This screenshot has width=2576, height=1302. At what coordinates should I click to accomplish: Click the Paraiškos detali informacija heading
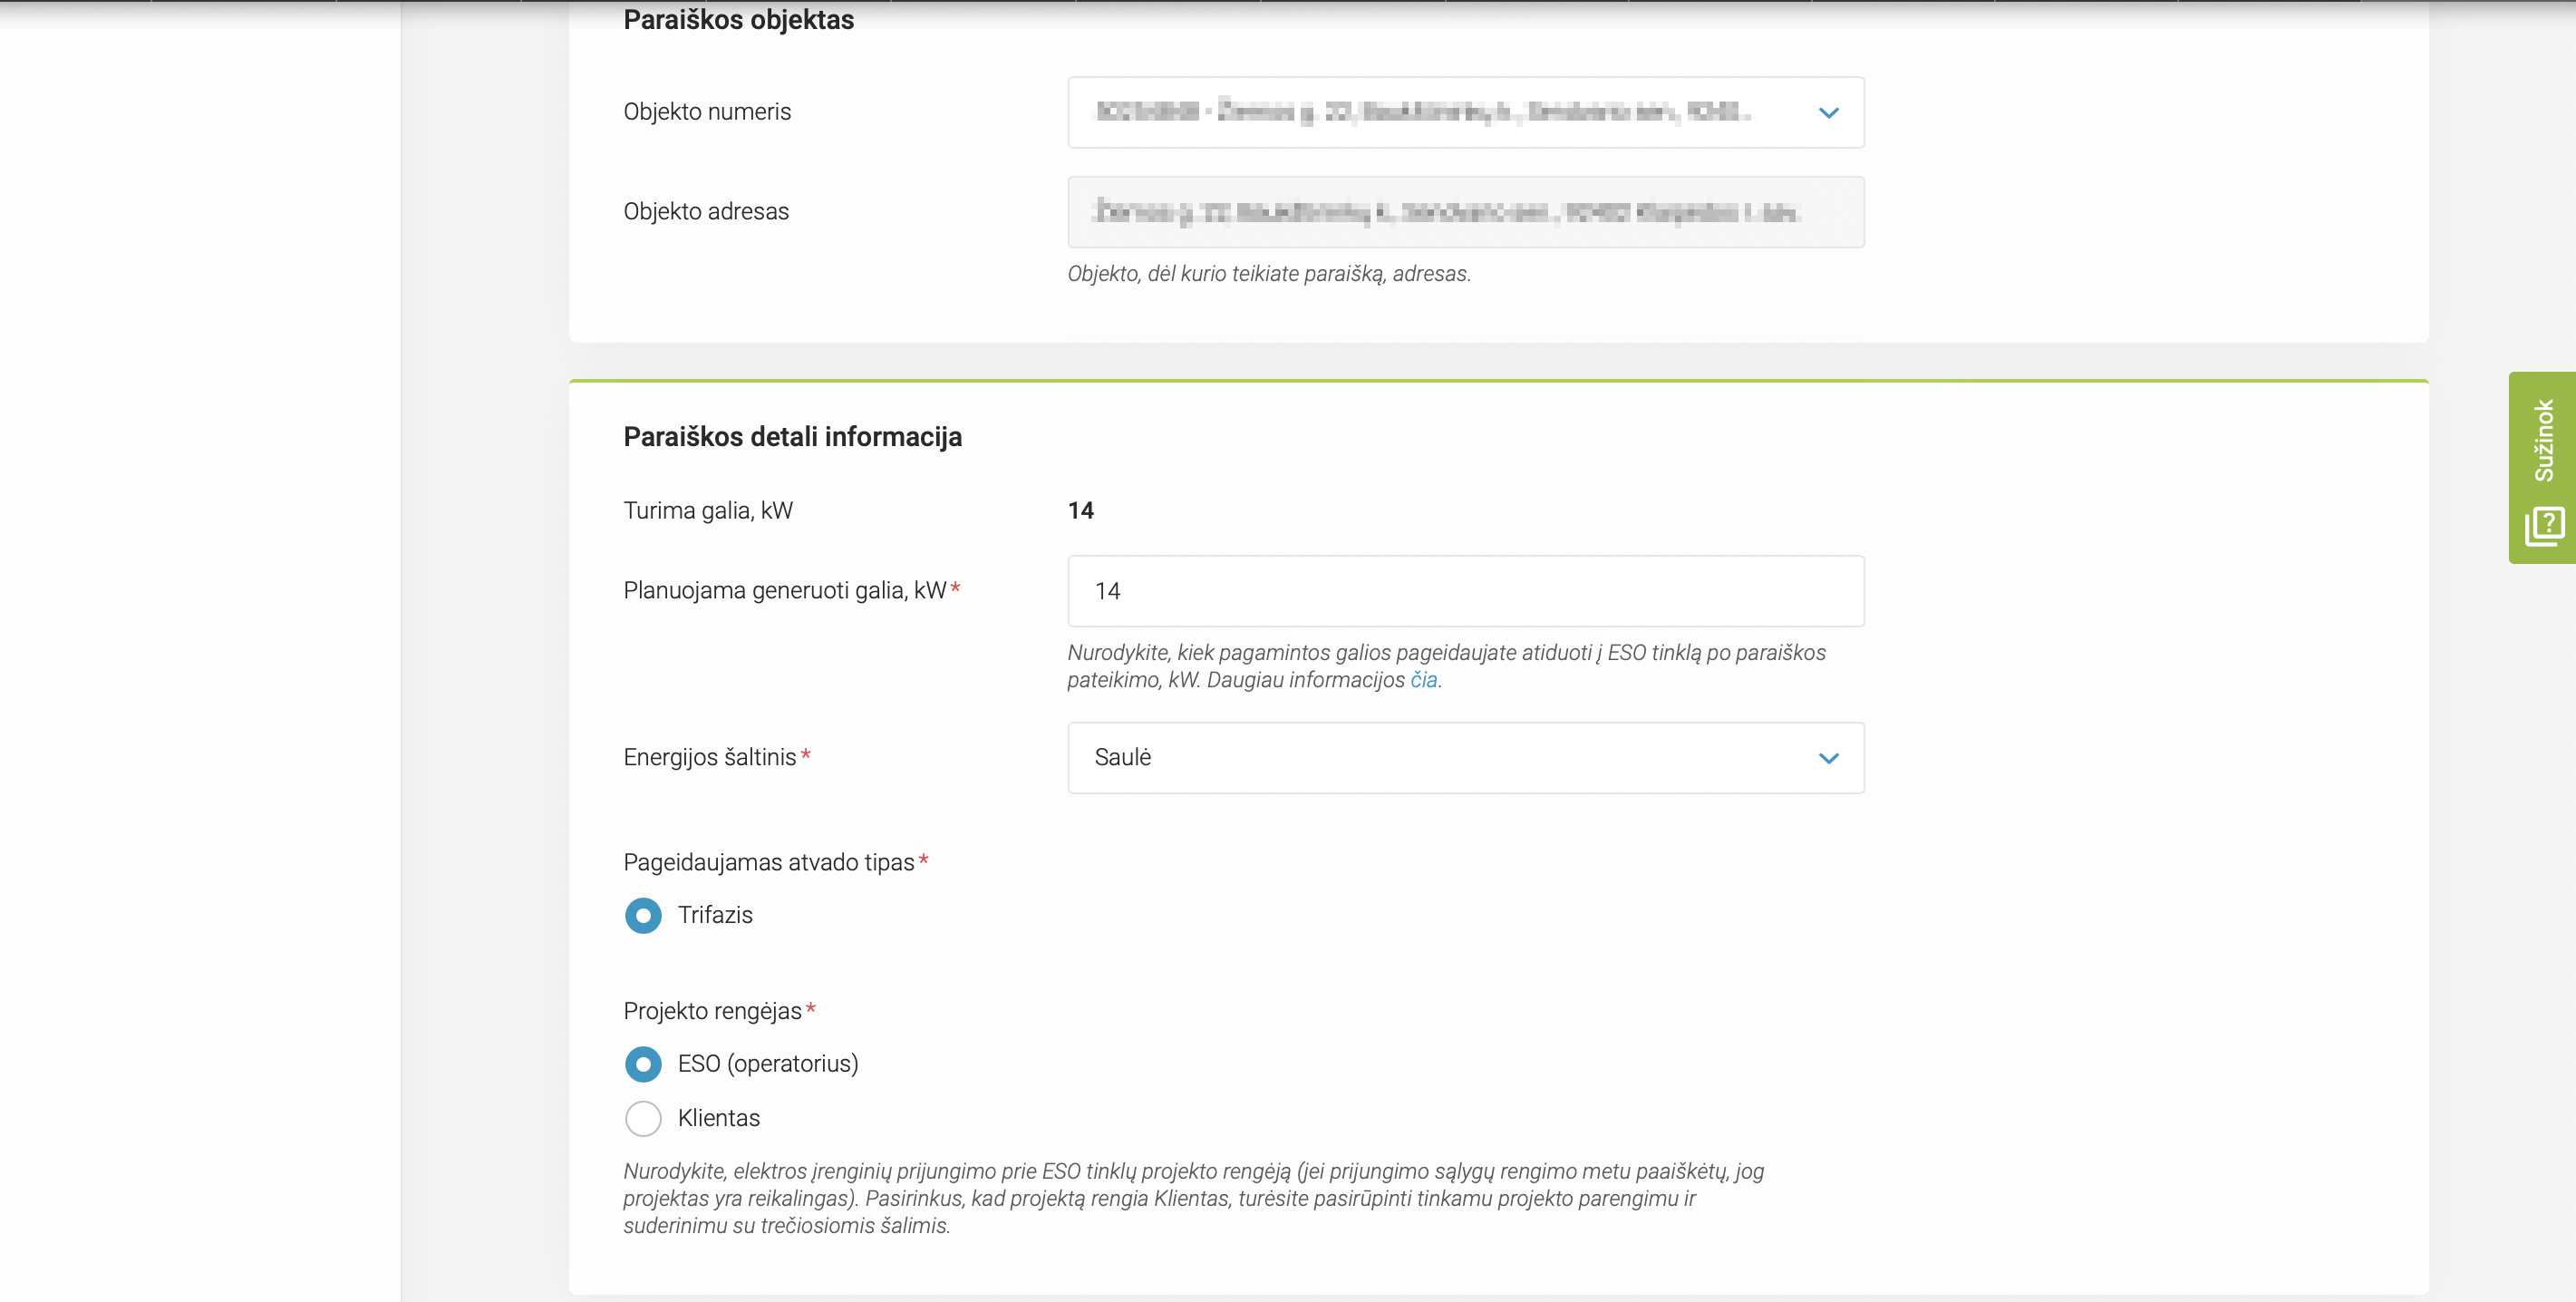click(x=792, y=437)
